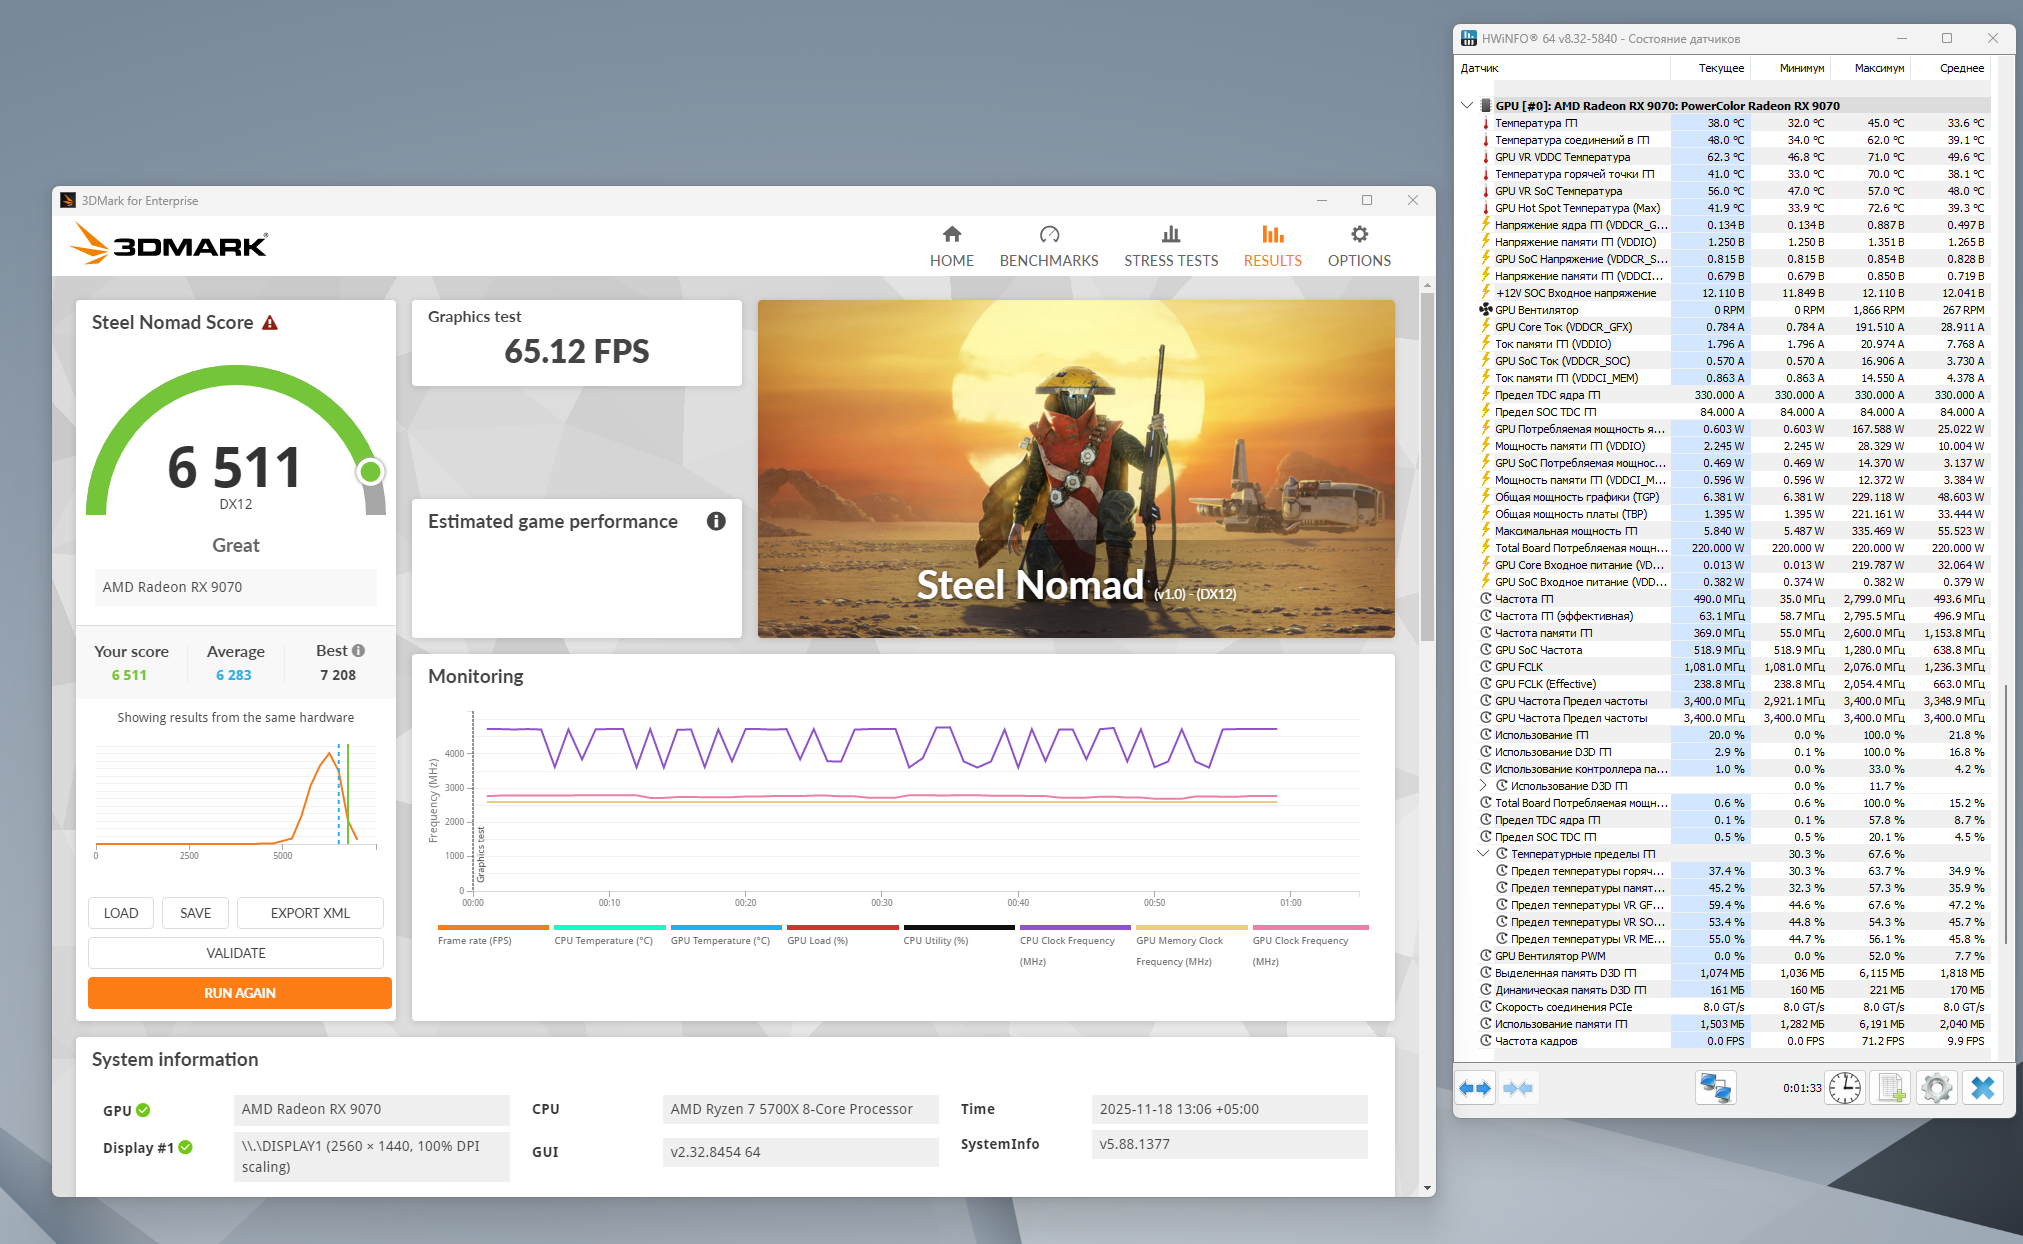
Task: Switch to the STRESS TESTS tab
Action: [x=1170, y=246]
